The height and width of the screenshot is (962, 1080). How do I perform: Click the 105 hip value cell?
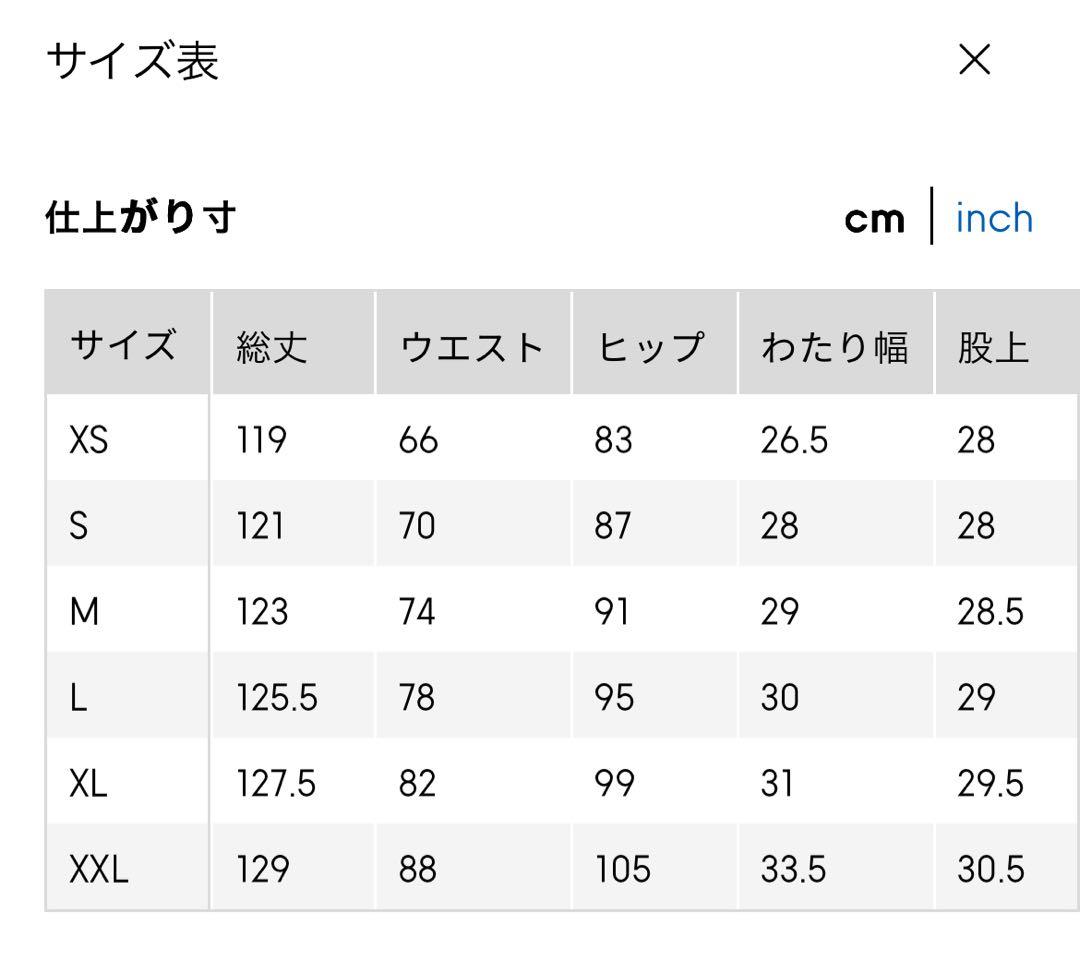(x=622, y=870)
